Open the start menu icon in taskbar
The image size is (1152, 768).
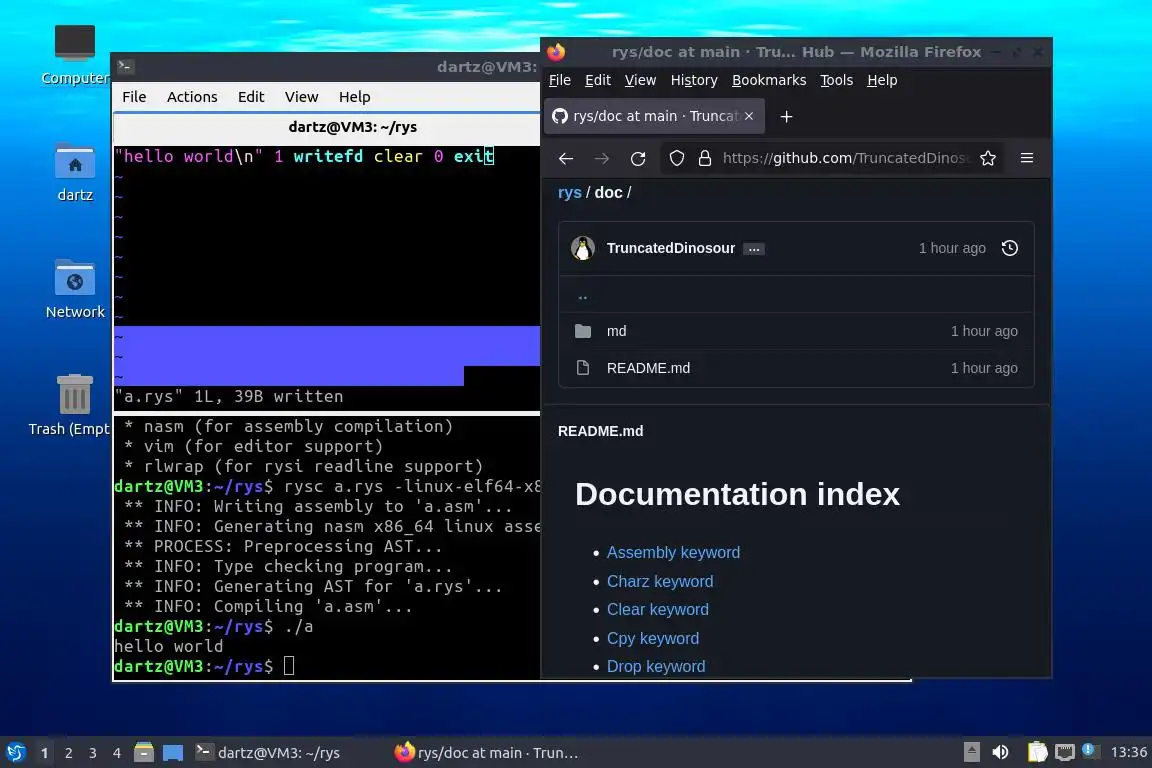(x=15, y=753)
